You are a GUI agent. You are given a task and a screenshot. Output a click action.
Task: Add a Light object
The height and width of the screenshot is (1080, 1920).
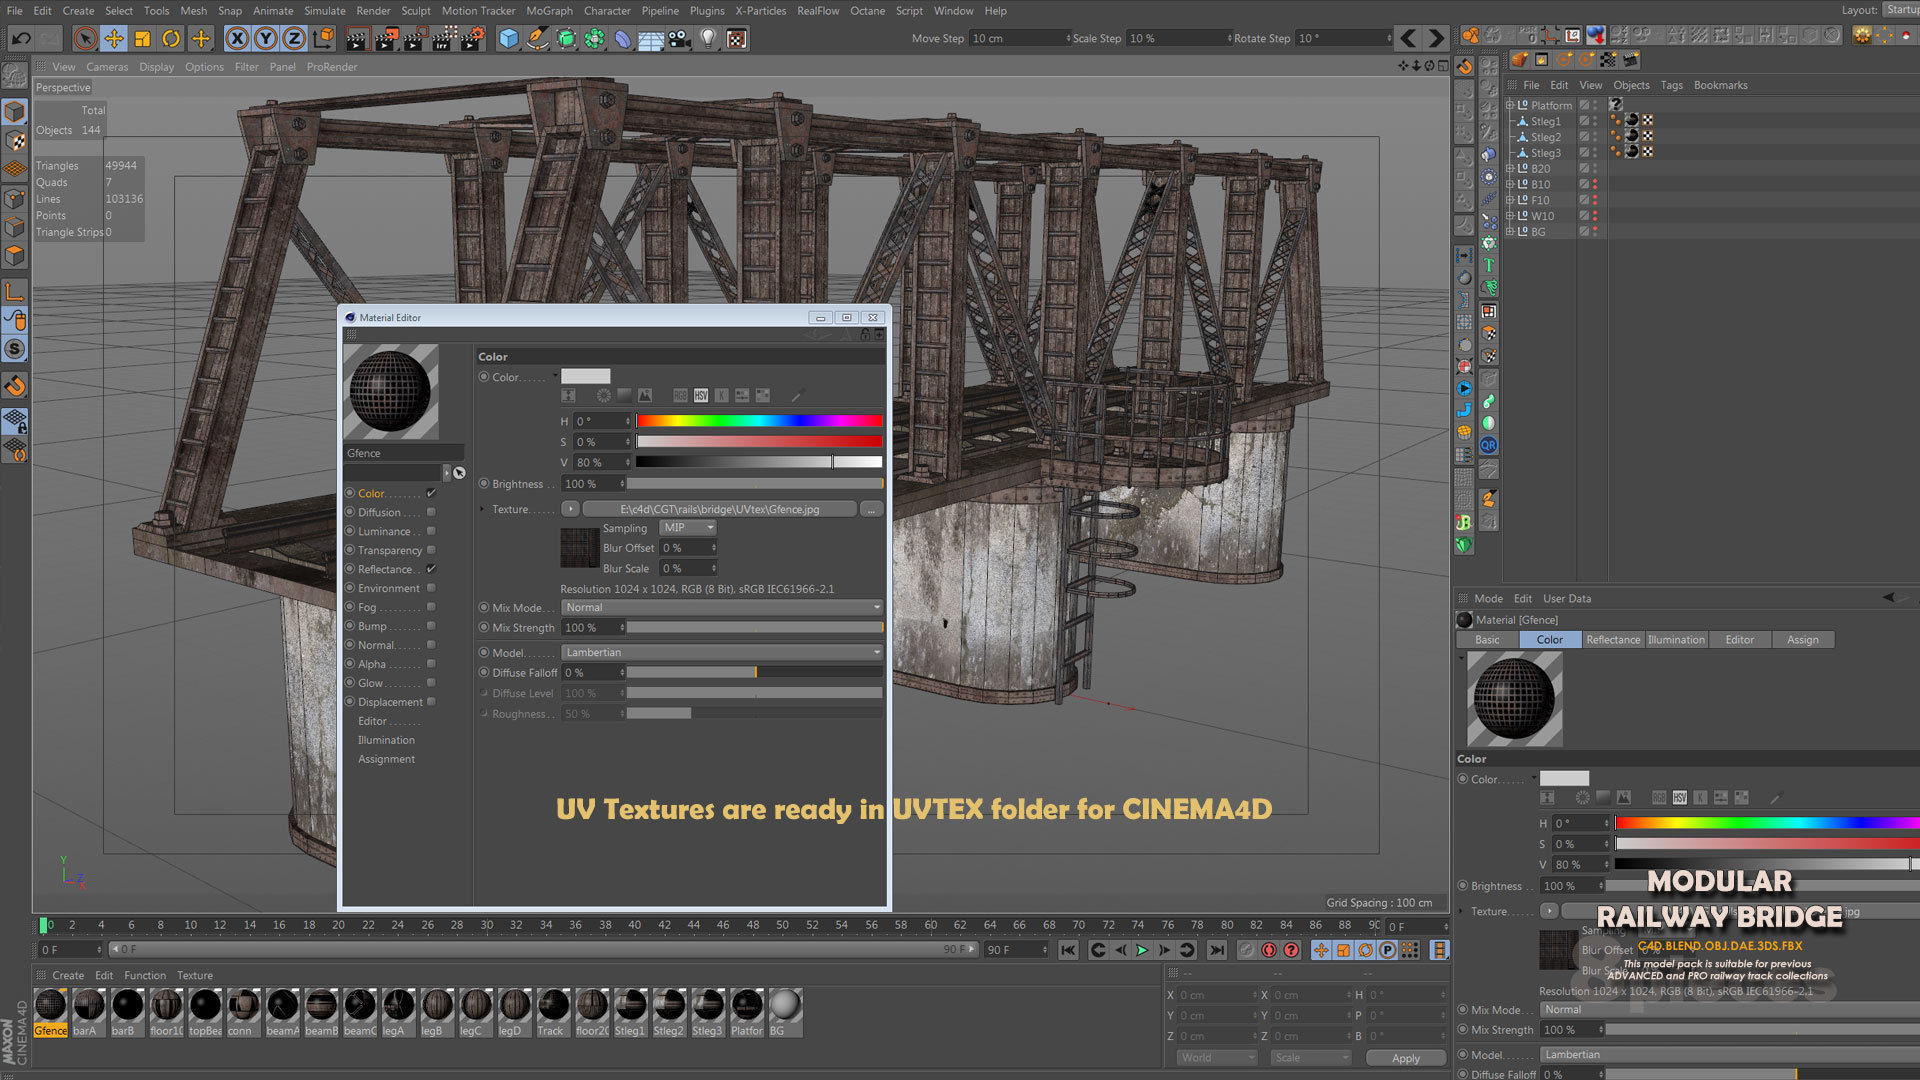point(708,38)
